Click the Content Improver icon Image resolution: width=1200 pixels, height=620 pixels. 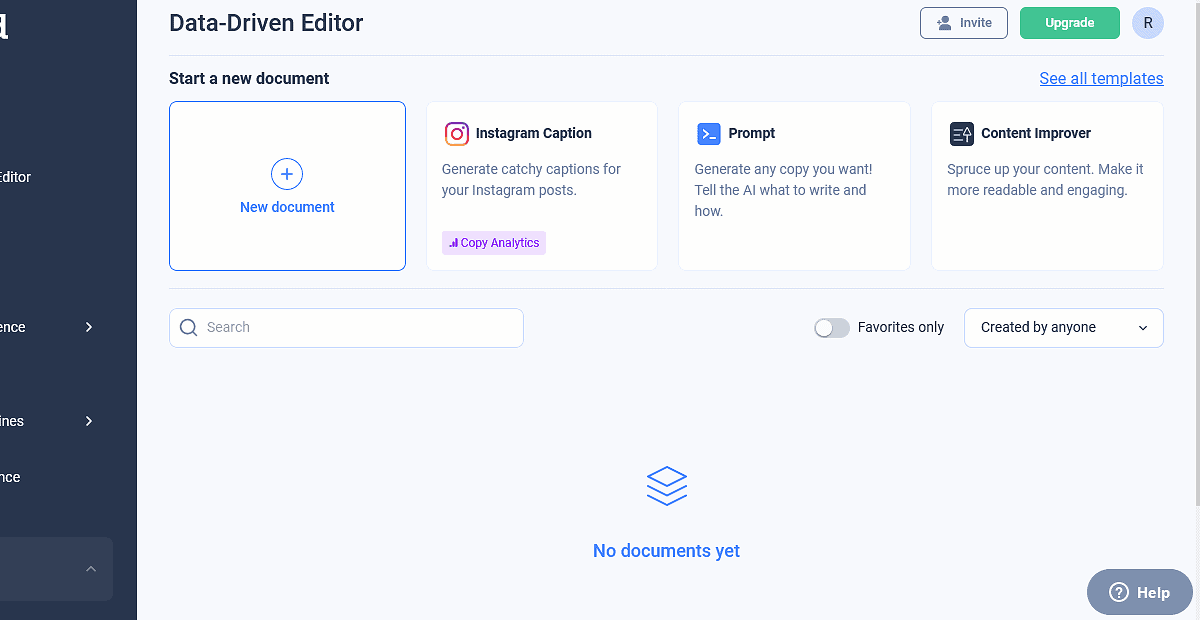click(962, 134)
